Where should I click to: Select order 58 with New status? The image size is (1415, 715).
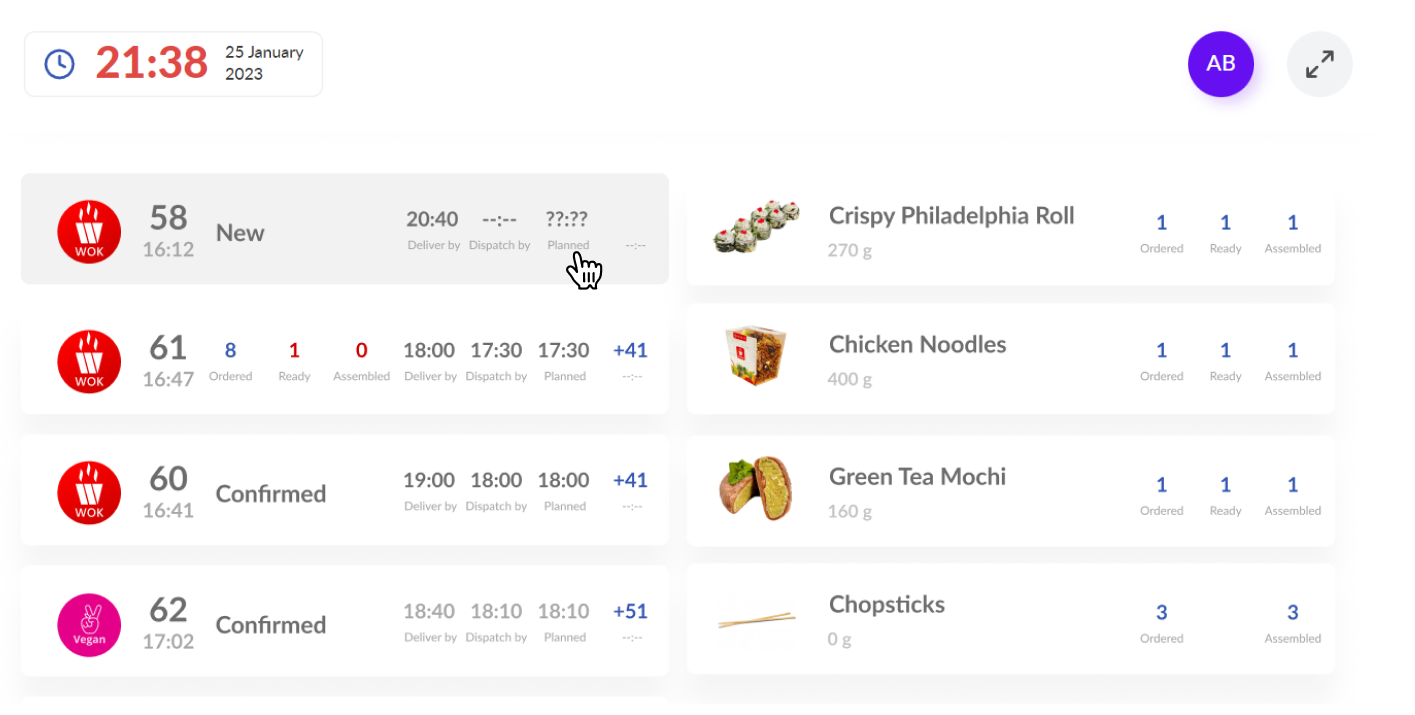[345, 229]
